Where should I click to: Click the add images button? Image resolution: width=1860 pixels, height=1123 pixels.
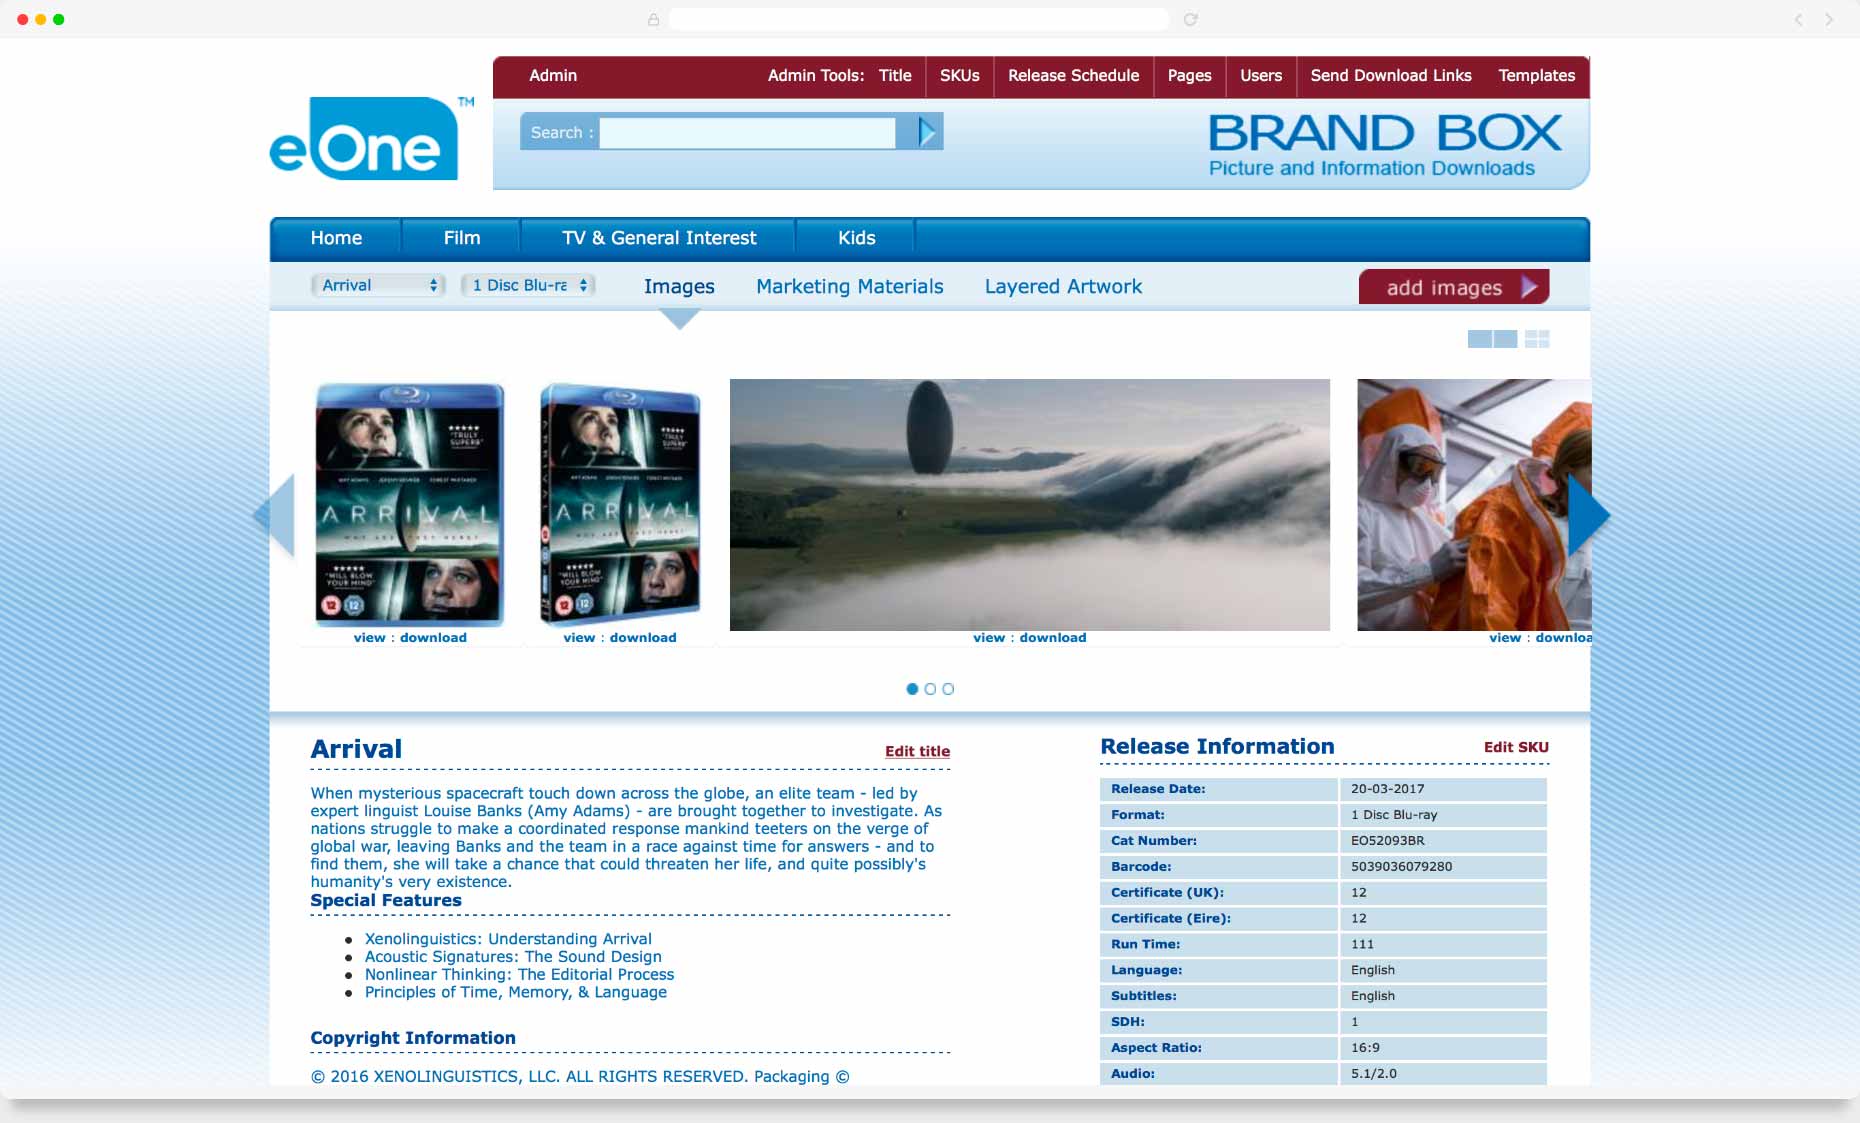pyautogui.click(x=1454, y=287)
